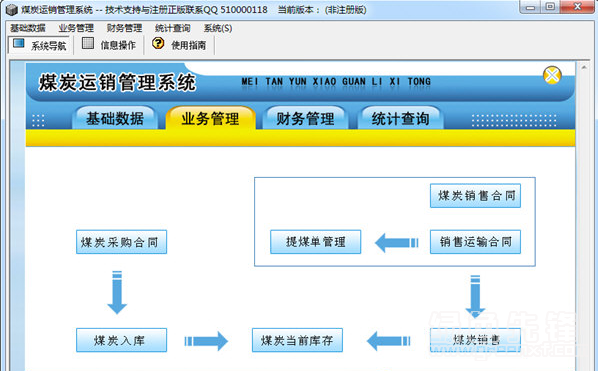The height and width of the screenshot is (371, 598).
Task: Close the navigation panel with yellow X
Action: [x=552, y=75]
